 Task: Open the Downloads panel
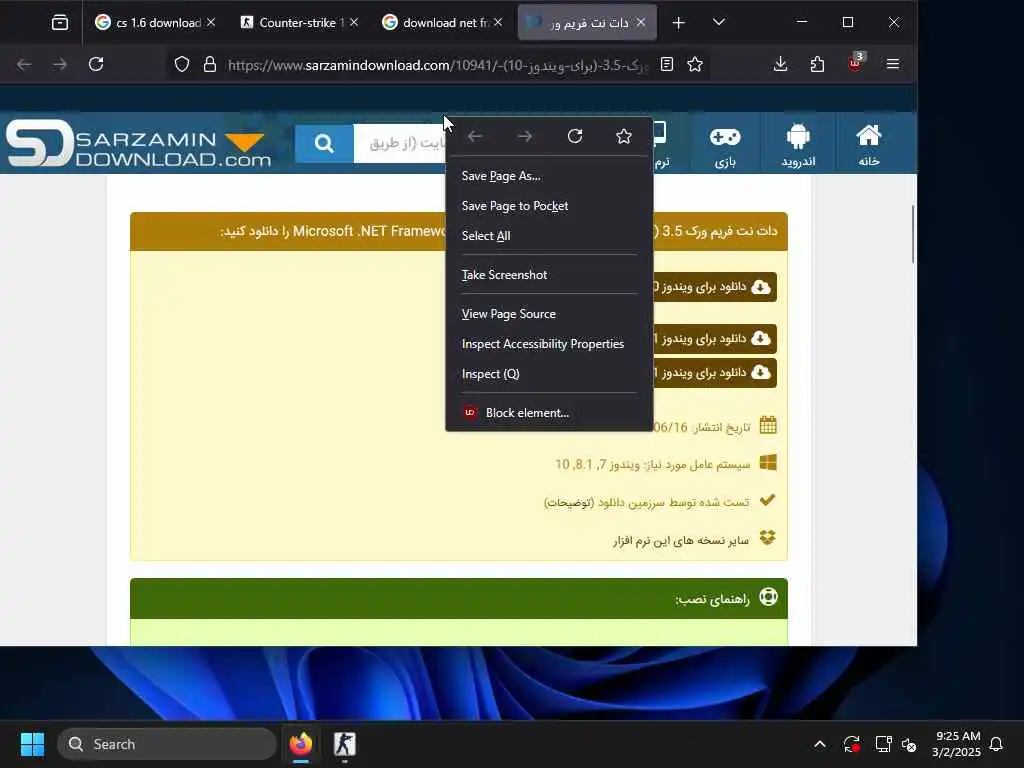tap(780, 64)
